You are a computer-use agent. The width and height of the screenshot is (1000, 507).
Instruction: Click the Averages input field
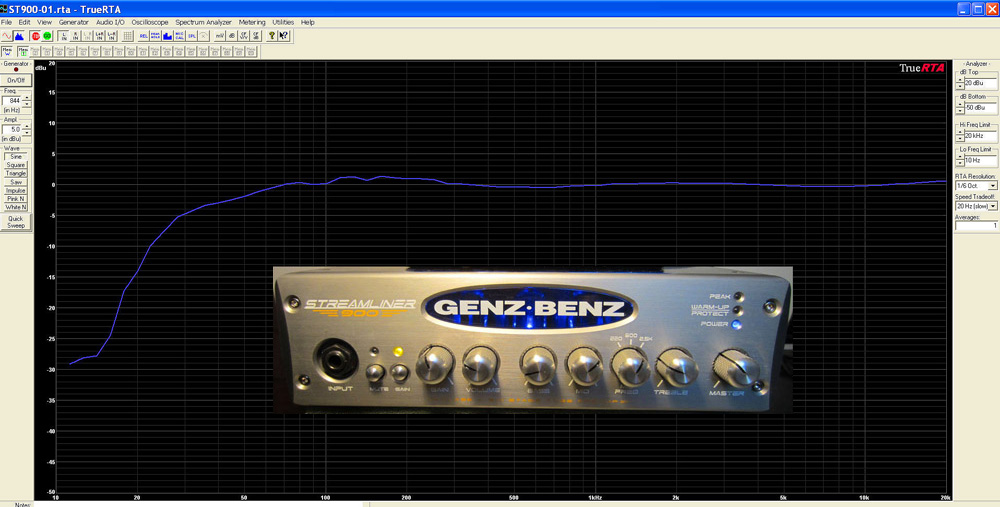pyautogui.click(x=976, y=226)
